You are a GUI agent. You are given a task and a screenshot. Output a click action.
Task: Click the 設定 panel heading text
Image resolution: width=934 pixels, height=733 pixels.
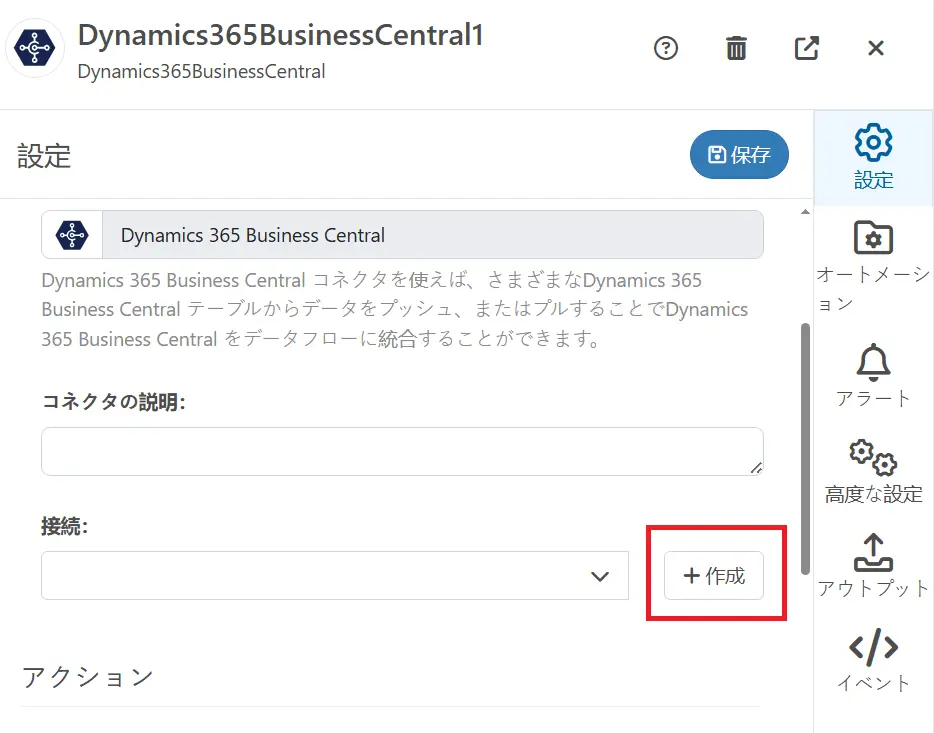[x=44, y=156]
